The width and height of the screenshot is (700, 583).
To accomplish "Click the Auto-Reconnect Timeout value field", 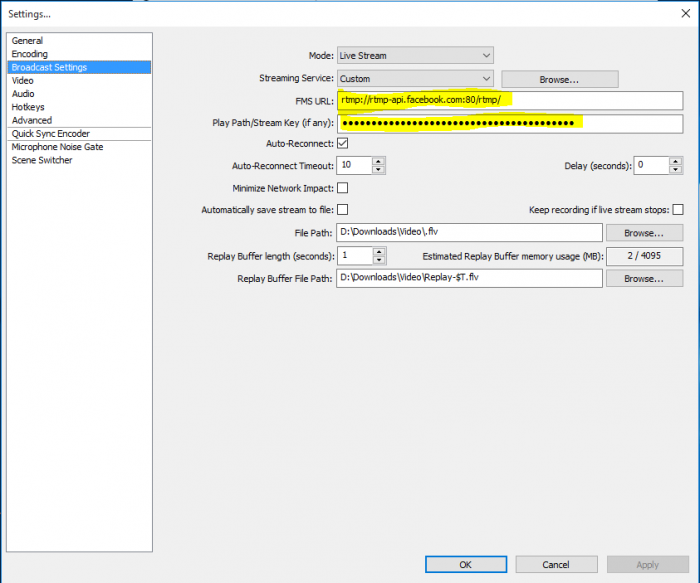I will [x=354, y=165].
